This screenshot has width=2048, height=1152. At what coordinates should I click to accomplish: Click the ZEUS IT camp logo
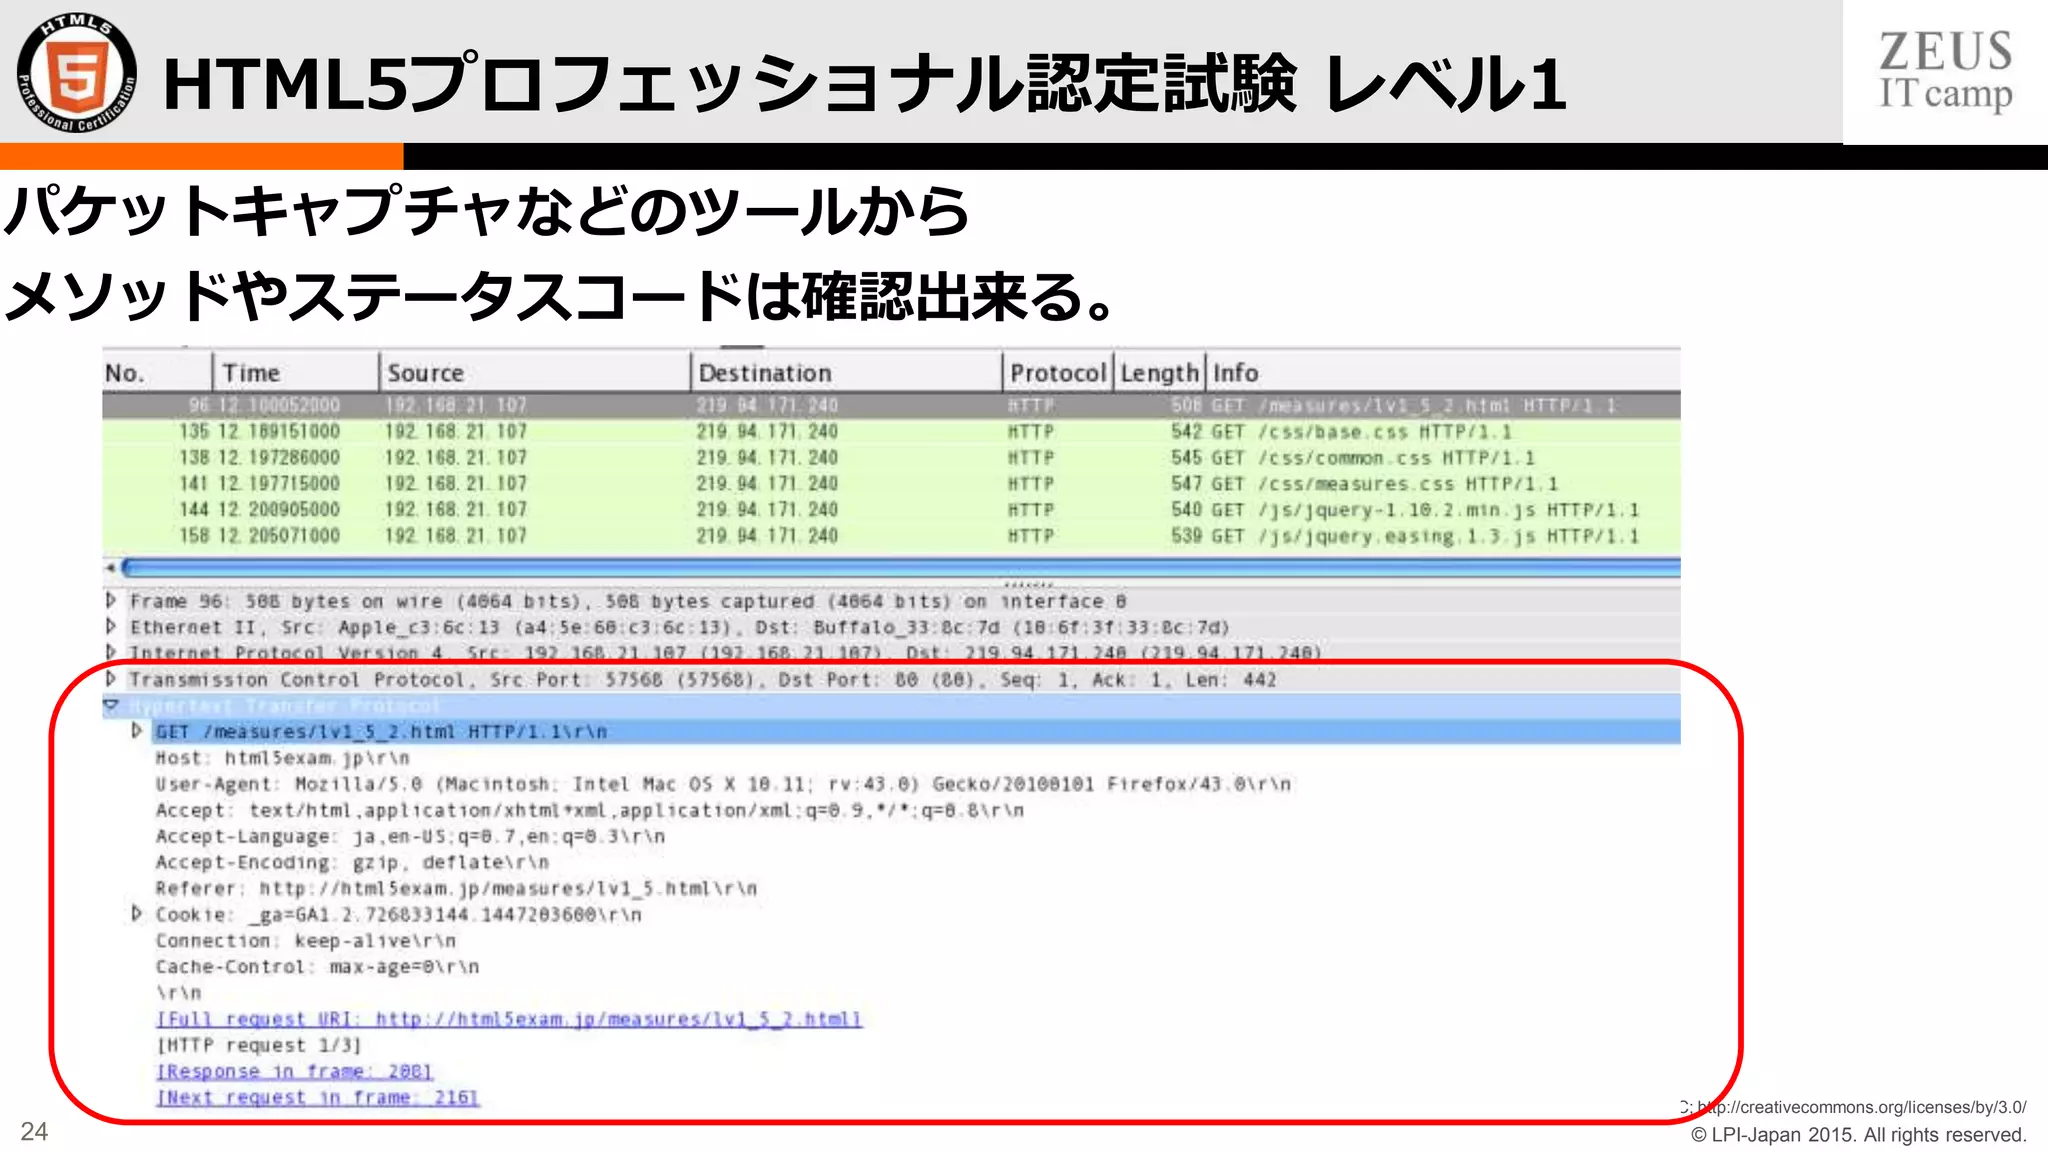click(x=1944, y=72)
